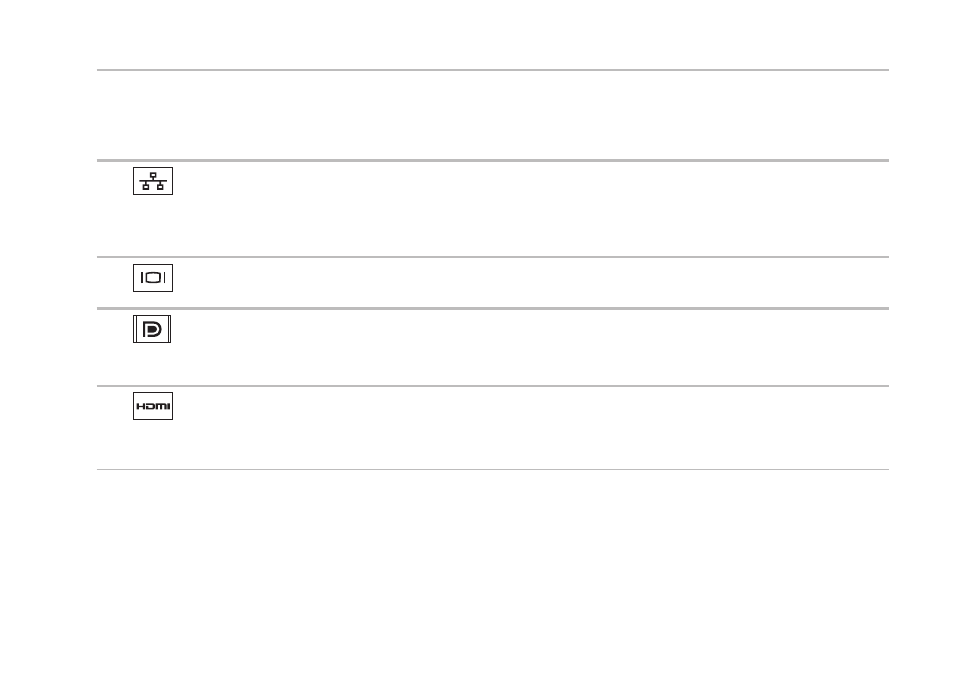Screen dimensions: 953x676
Task: Click the blank description area of the HDMI row
Action: point(531,428)
